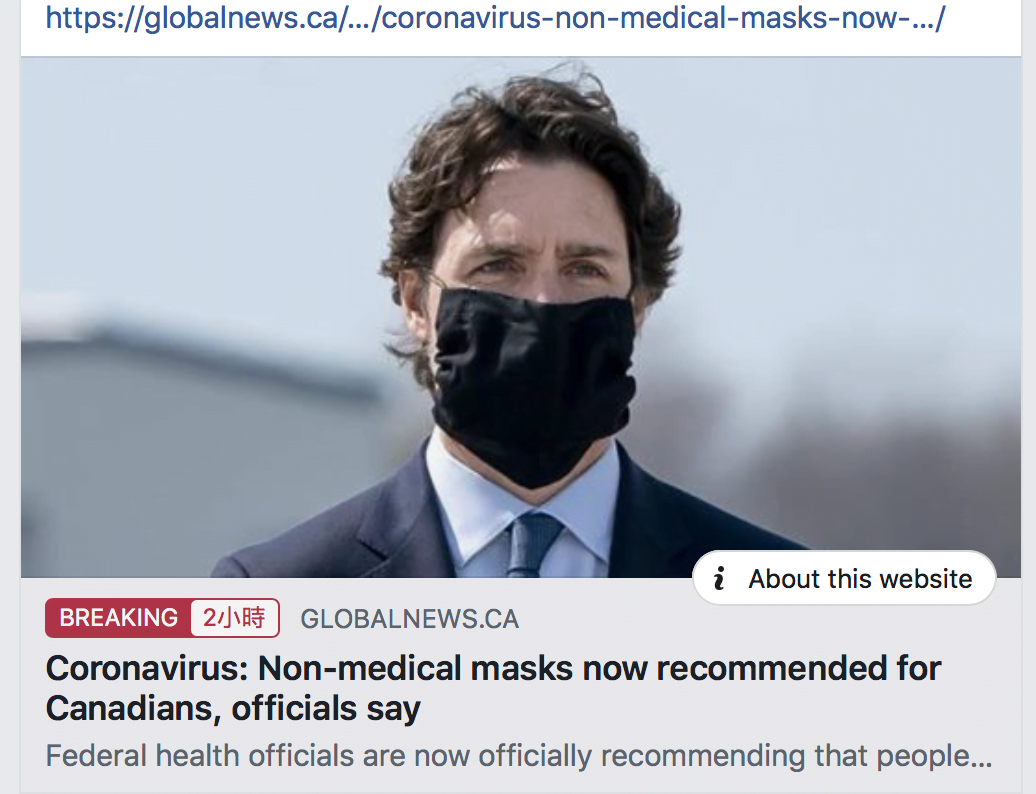Click the info "i" icon

[719, 579]
